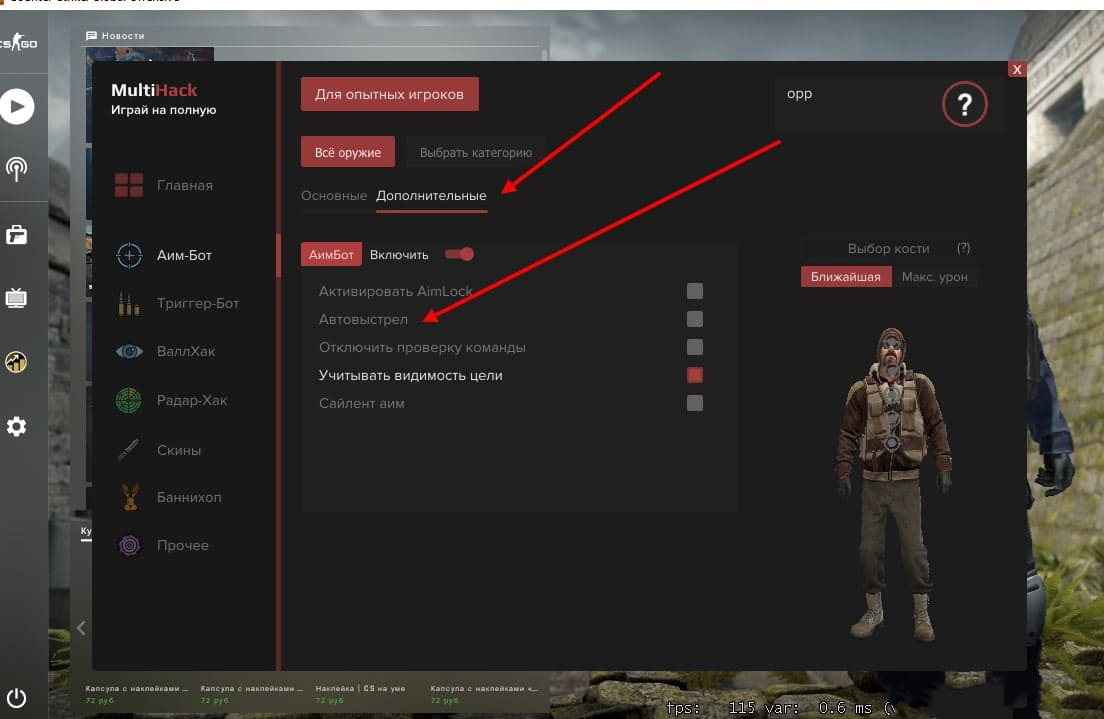Click the Выбор кости label
The height and width of the screenshot is (719, 1104).
[888, 248]
